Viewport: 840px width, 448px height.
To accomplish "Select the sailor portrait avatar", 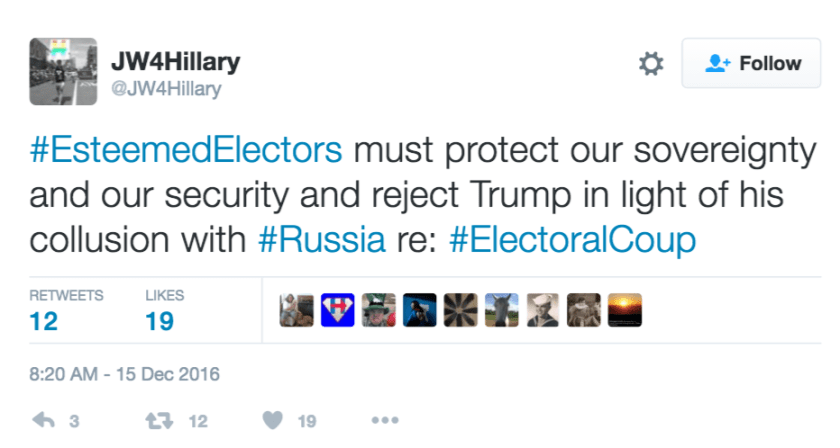I will coord(543,310).
